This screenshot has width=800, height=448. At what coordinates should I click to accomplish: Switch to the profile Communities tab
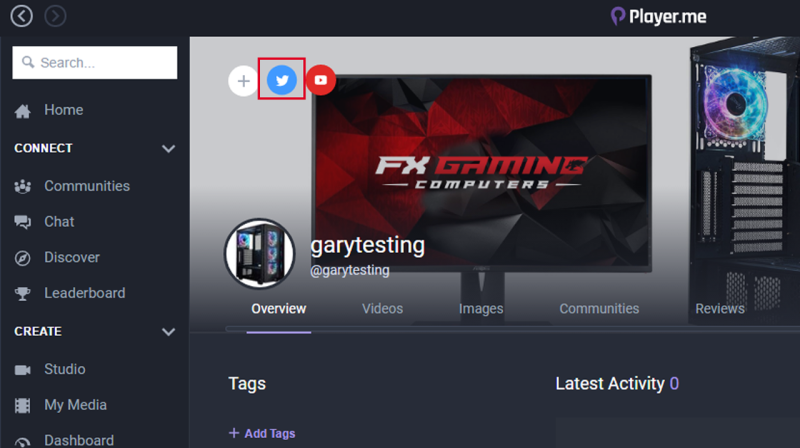(599, 309)
